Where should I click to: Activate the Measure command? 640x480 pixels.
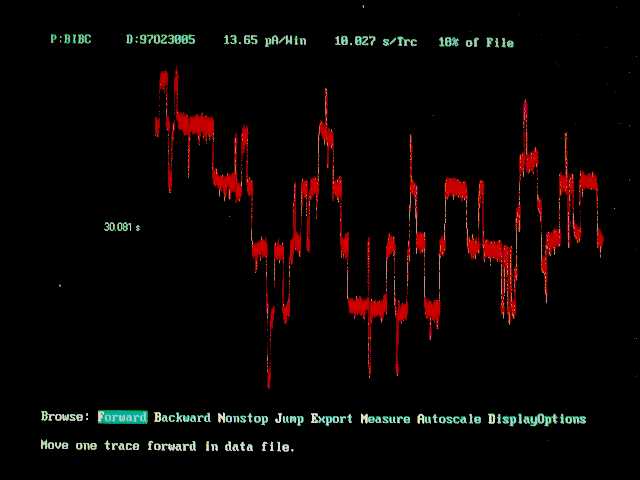385,418
